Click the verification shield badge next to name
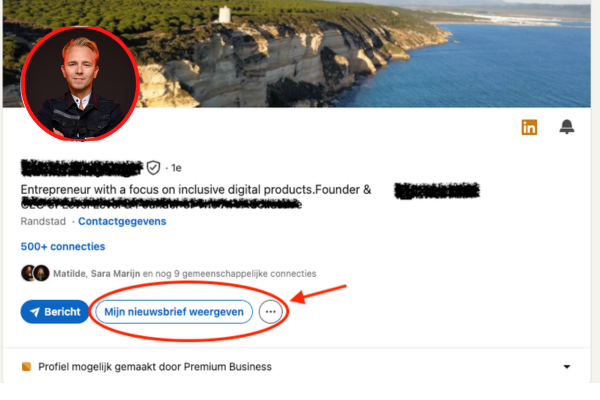The width and height of the screenshot is (600, 400). tap(153, 168)
